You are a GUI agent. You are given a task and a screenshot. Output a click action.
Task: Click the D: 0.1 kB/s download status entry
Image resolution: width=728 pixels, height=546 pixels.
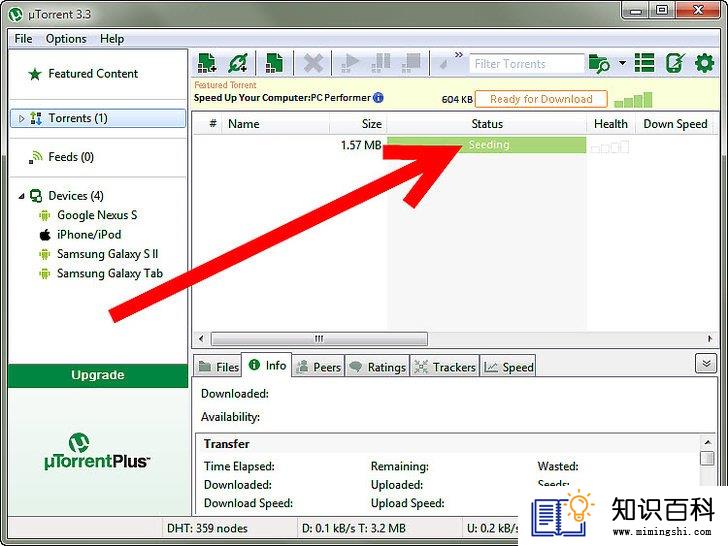click(354, 528)
